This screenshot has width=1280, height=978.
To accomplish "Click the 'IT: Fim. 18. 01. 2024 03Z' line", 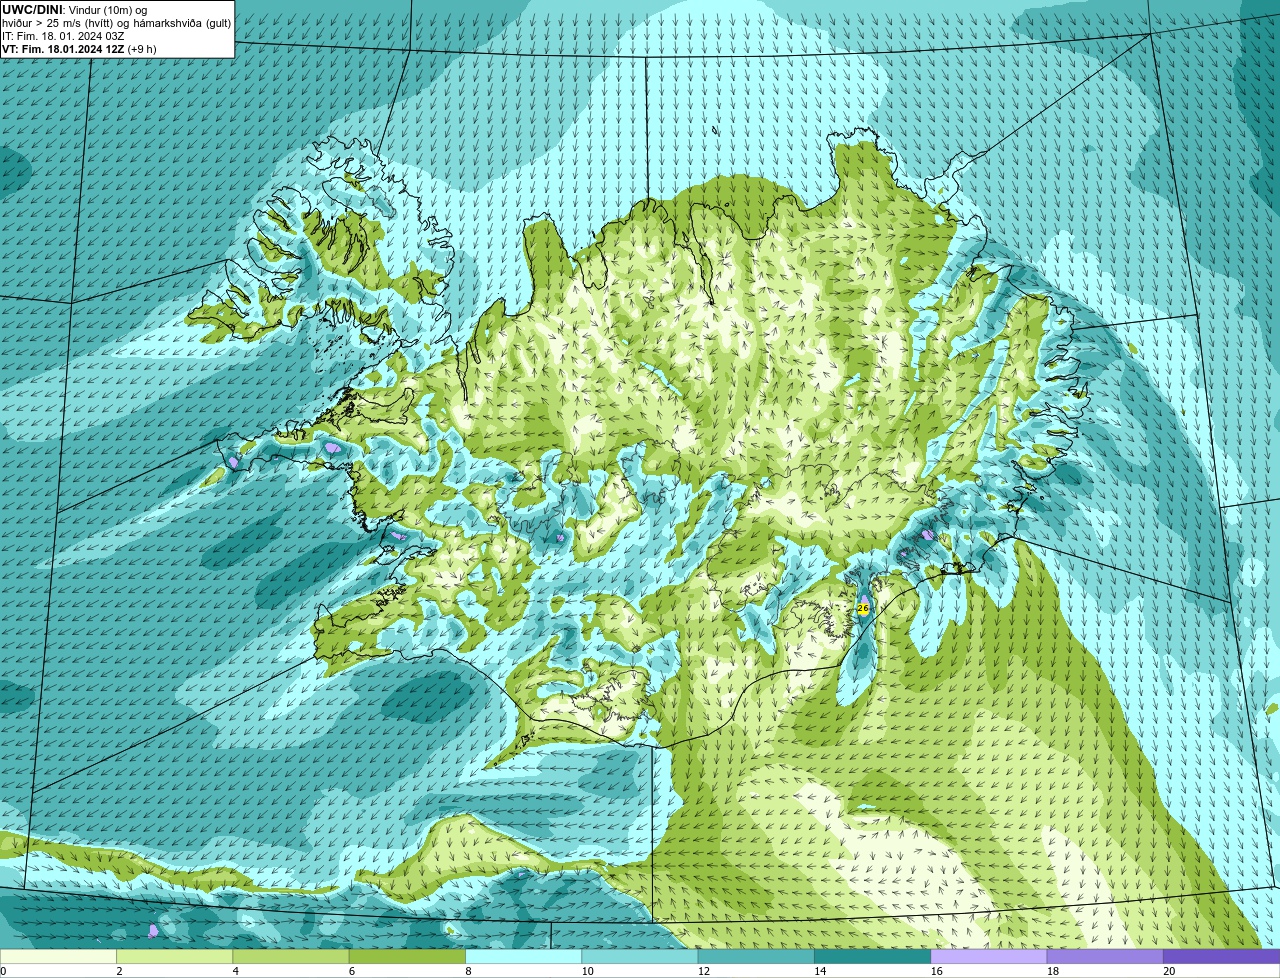I will (64, 36).
